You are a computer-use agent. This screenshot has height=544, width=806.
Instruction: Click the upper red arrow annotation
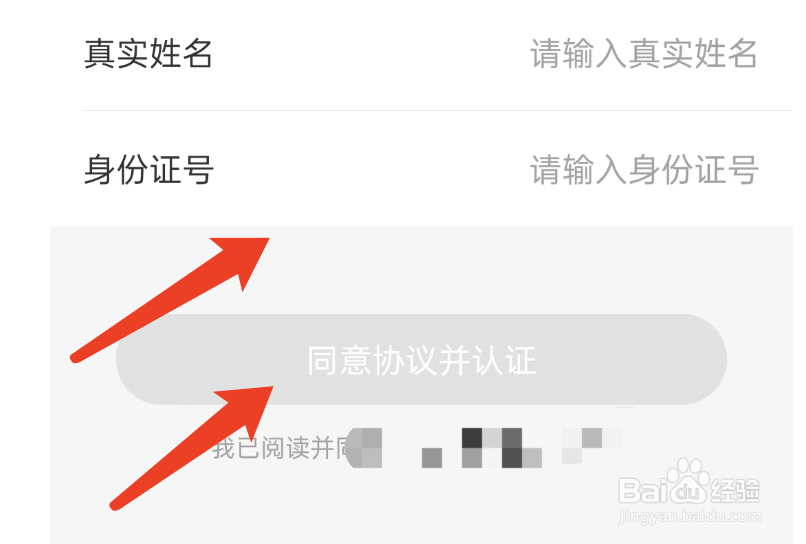[x=170, y=300]
